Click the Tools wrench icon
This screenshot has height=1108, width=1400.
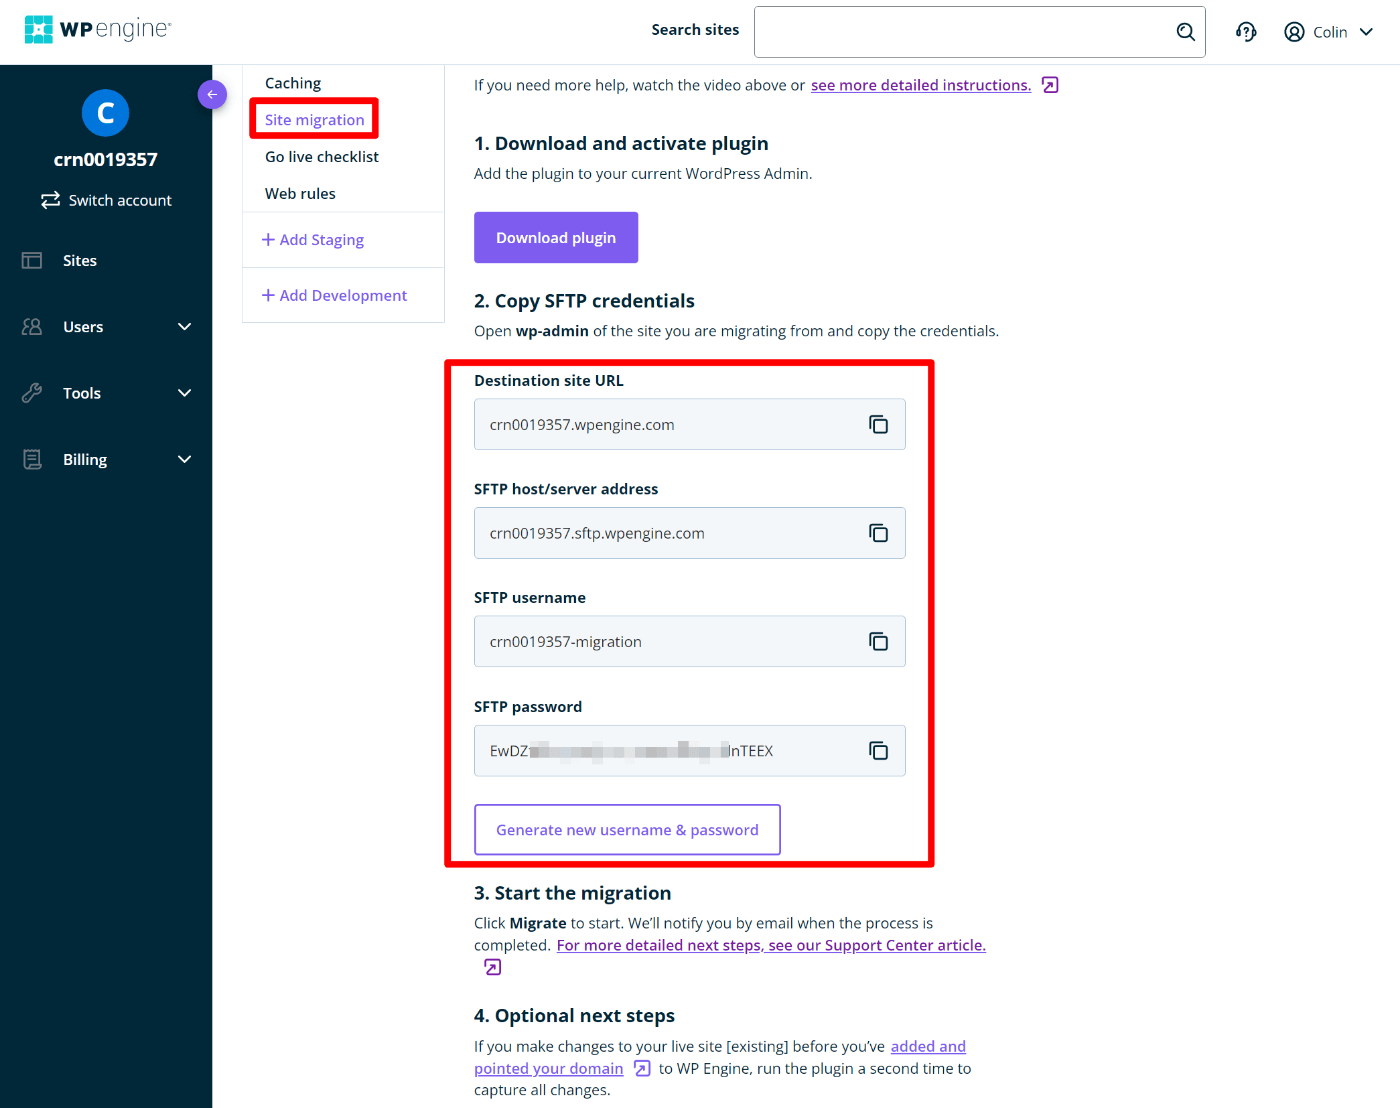[x=32, y=393]
